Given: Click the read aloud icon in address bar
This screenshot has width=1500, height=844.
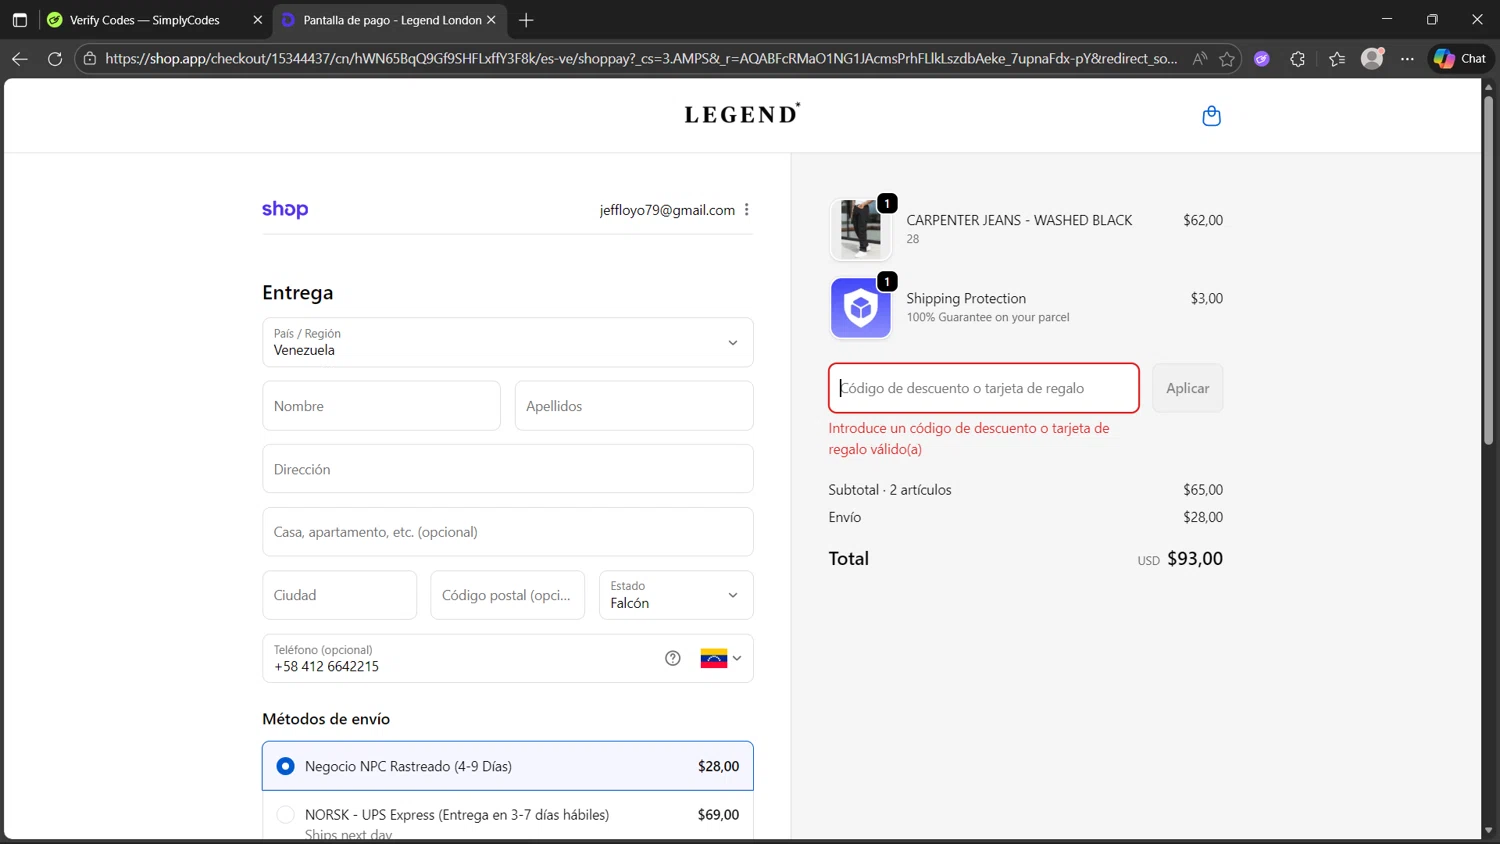Looking at the screenshot, I should coord(1199,59).
